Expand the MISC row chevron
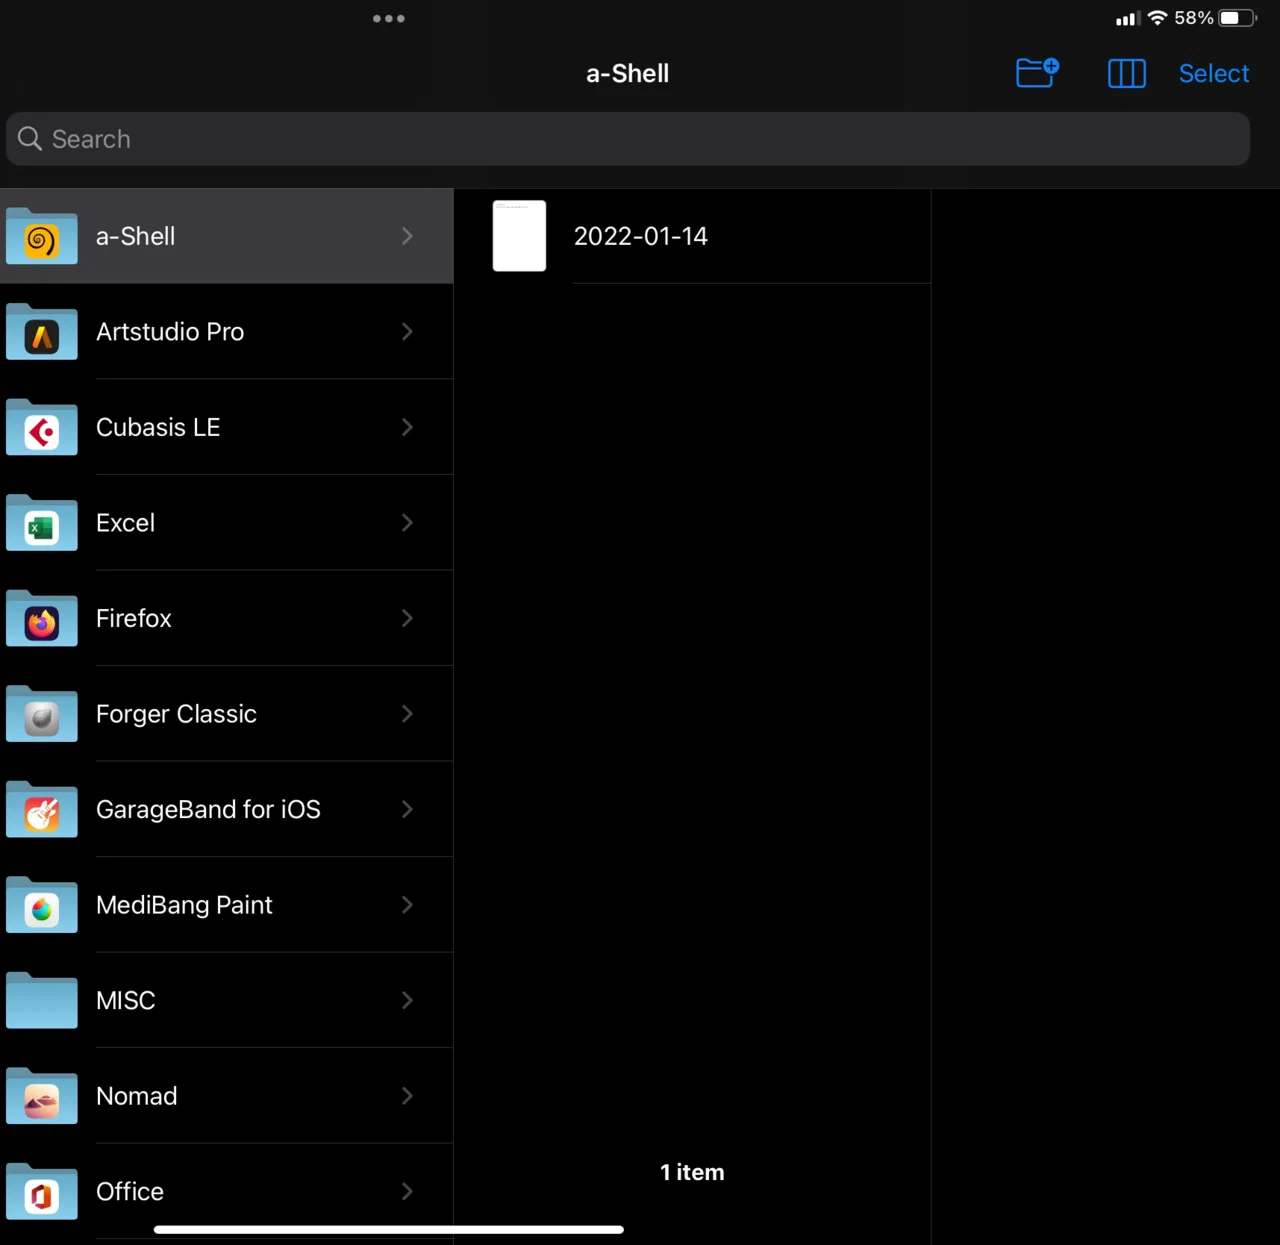Viewport: 1280px width, 1245px height. [x=407, y=1000]
